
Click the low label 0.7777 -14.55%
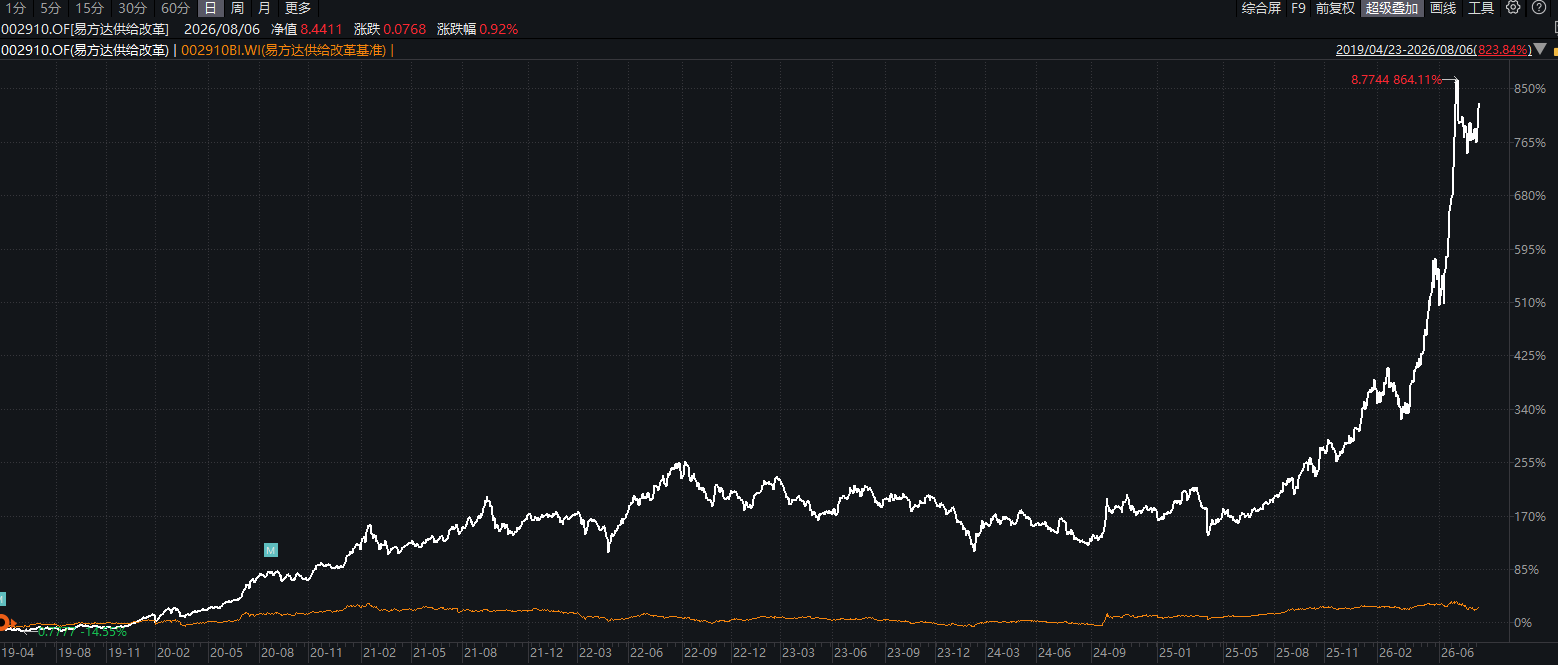(x=82, y=631)
